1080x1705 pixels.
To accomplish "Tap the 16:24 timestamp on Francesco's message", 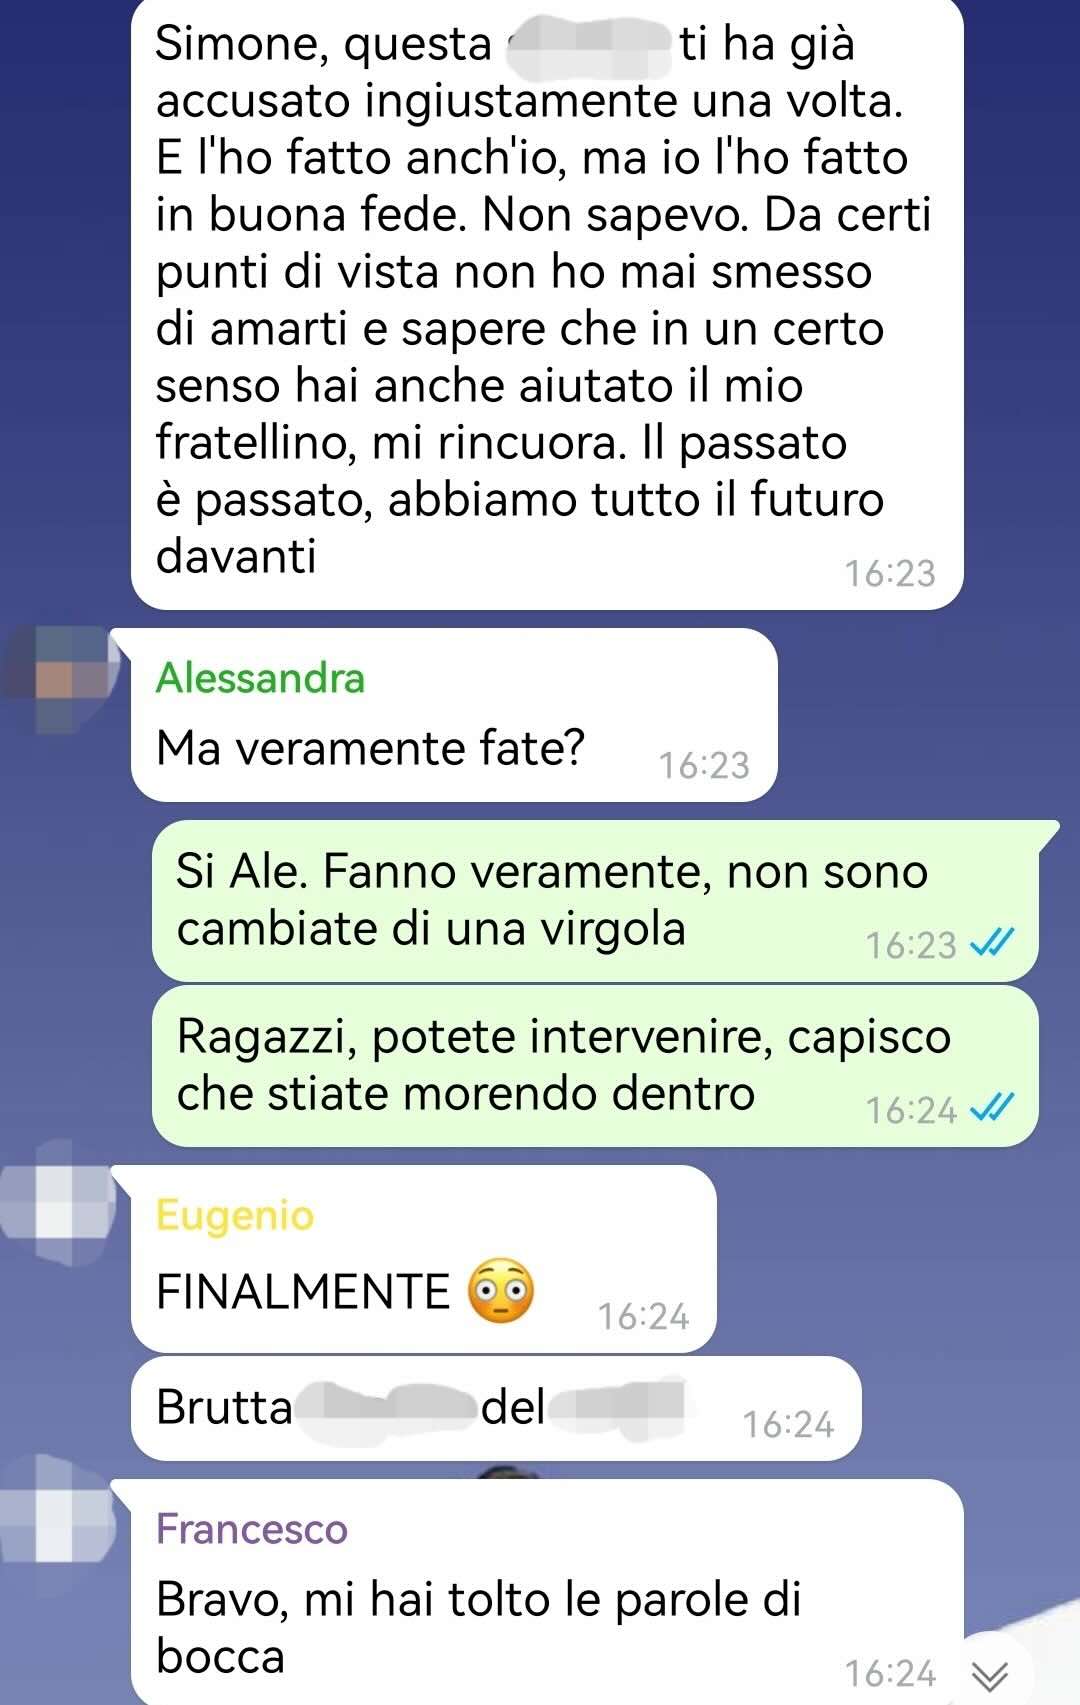I will [890, 1673].
